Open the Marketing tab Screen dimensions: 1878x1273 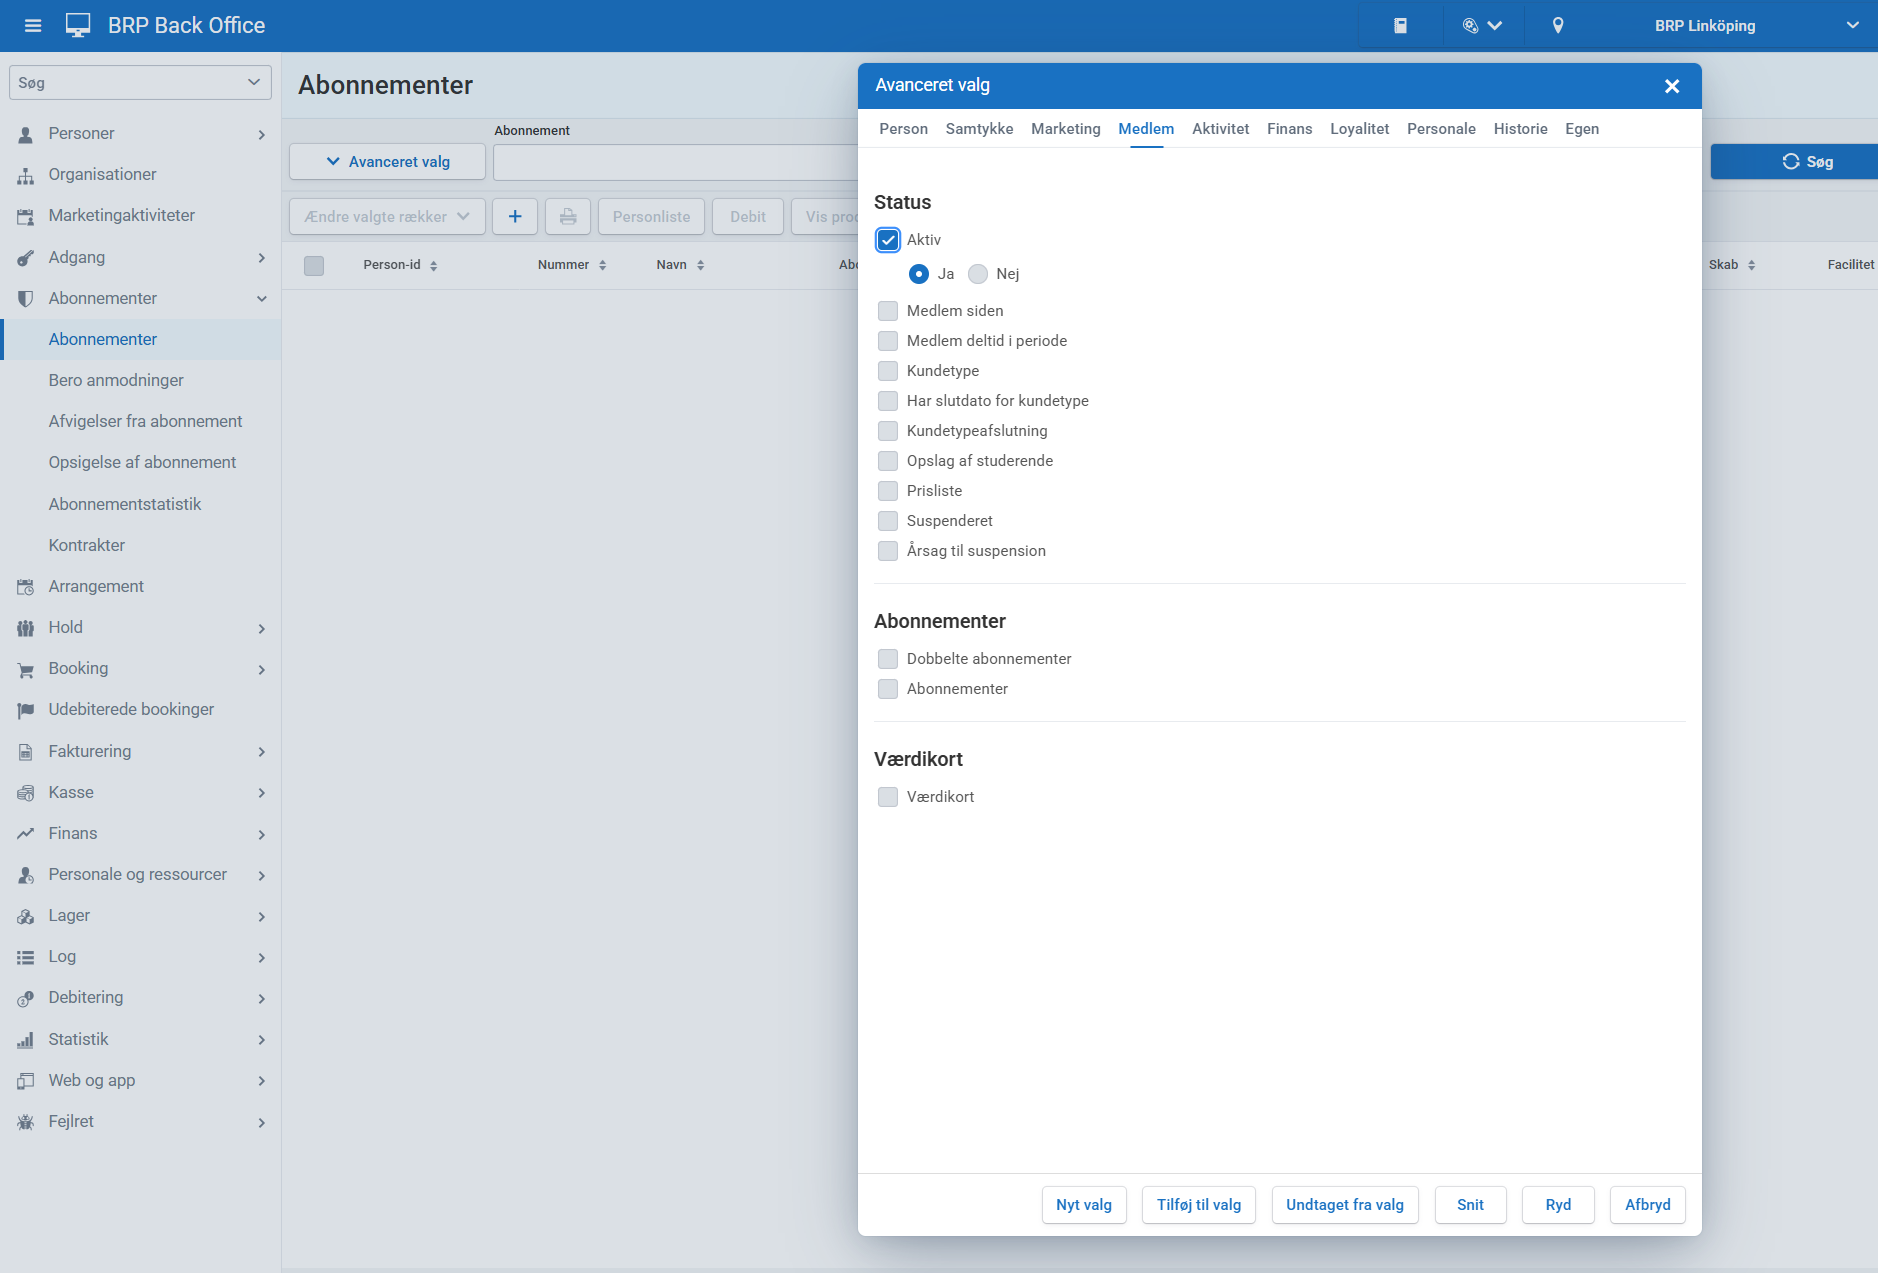point(1065,129)
